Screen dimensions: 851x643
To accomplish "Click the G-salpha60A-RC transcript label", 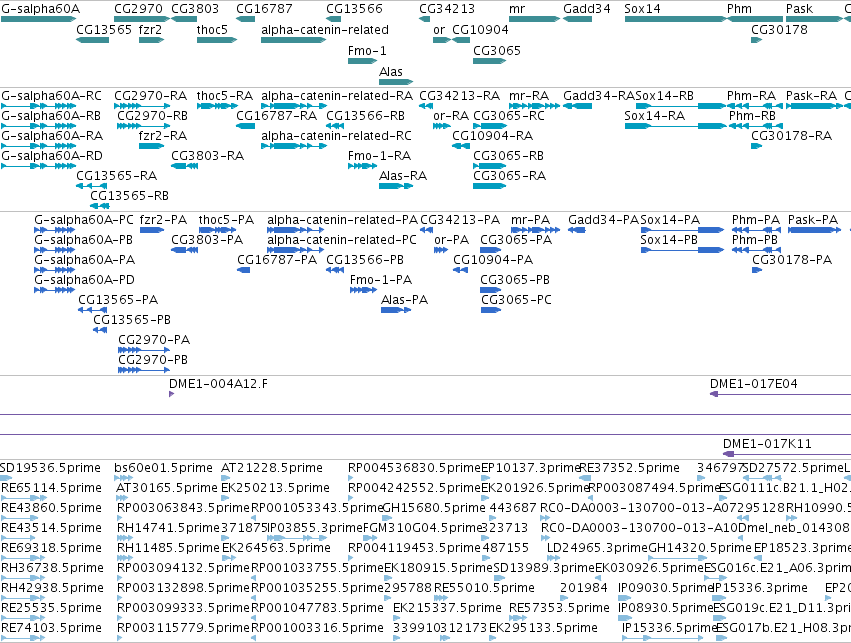I will (x=52, y=96).
